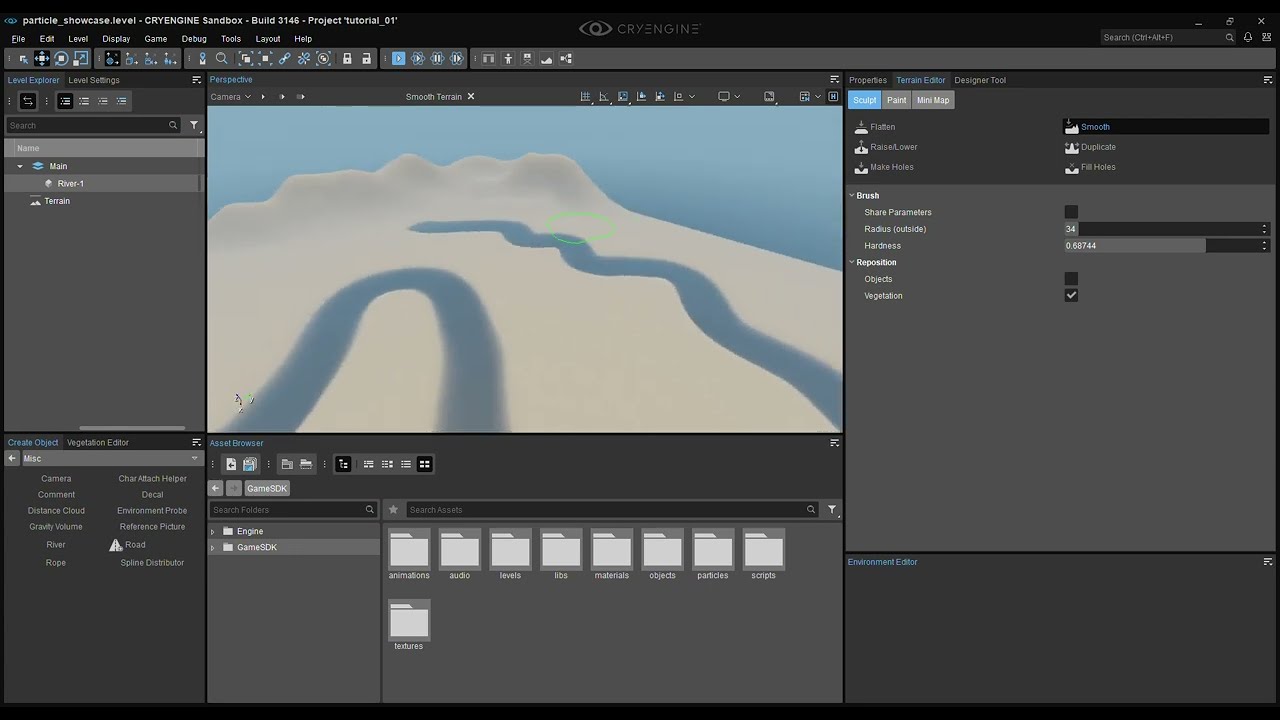Switch Asset Browser to thumbnail view

[x=424, y=464]
